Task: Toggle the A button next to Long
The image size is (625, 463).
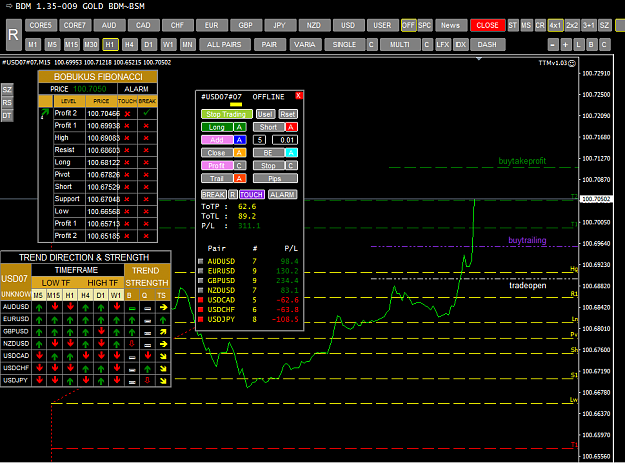Action: click(x=239, y=127)
